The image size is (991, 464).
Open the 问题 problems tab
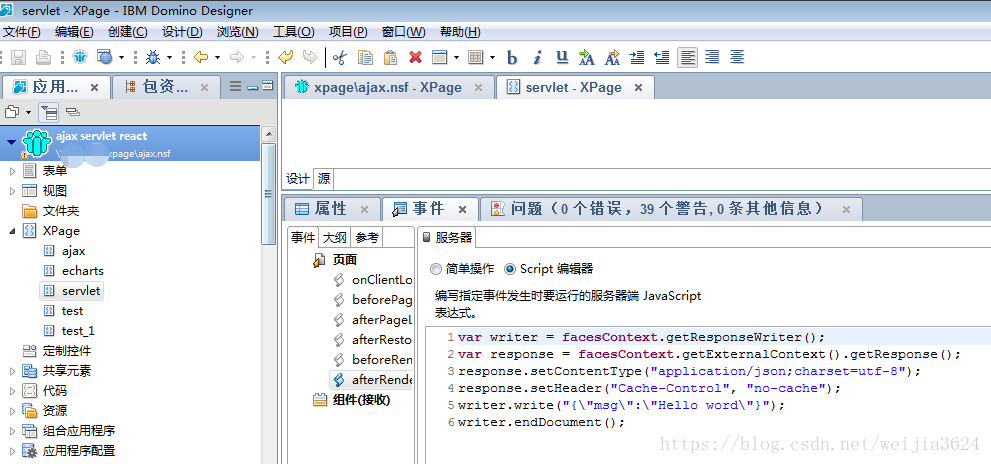[x=670, y=209]
